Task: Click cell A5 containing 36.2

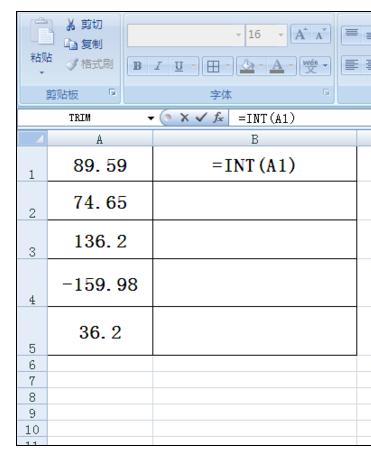Action: coord(100,331)
